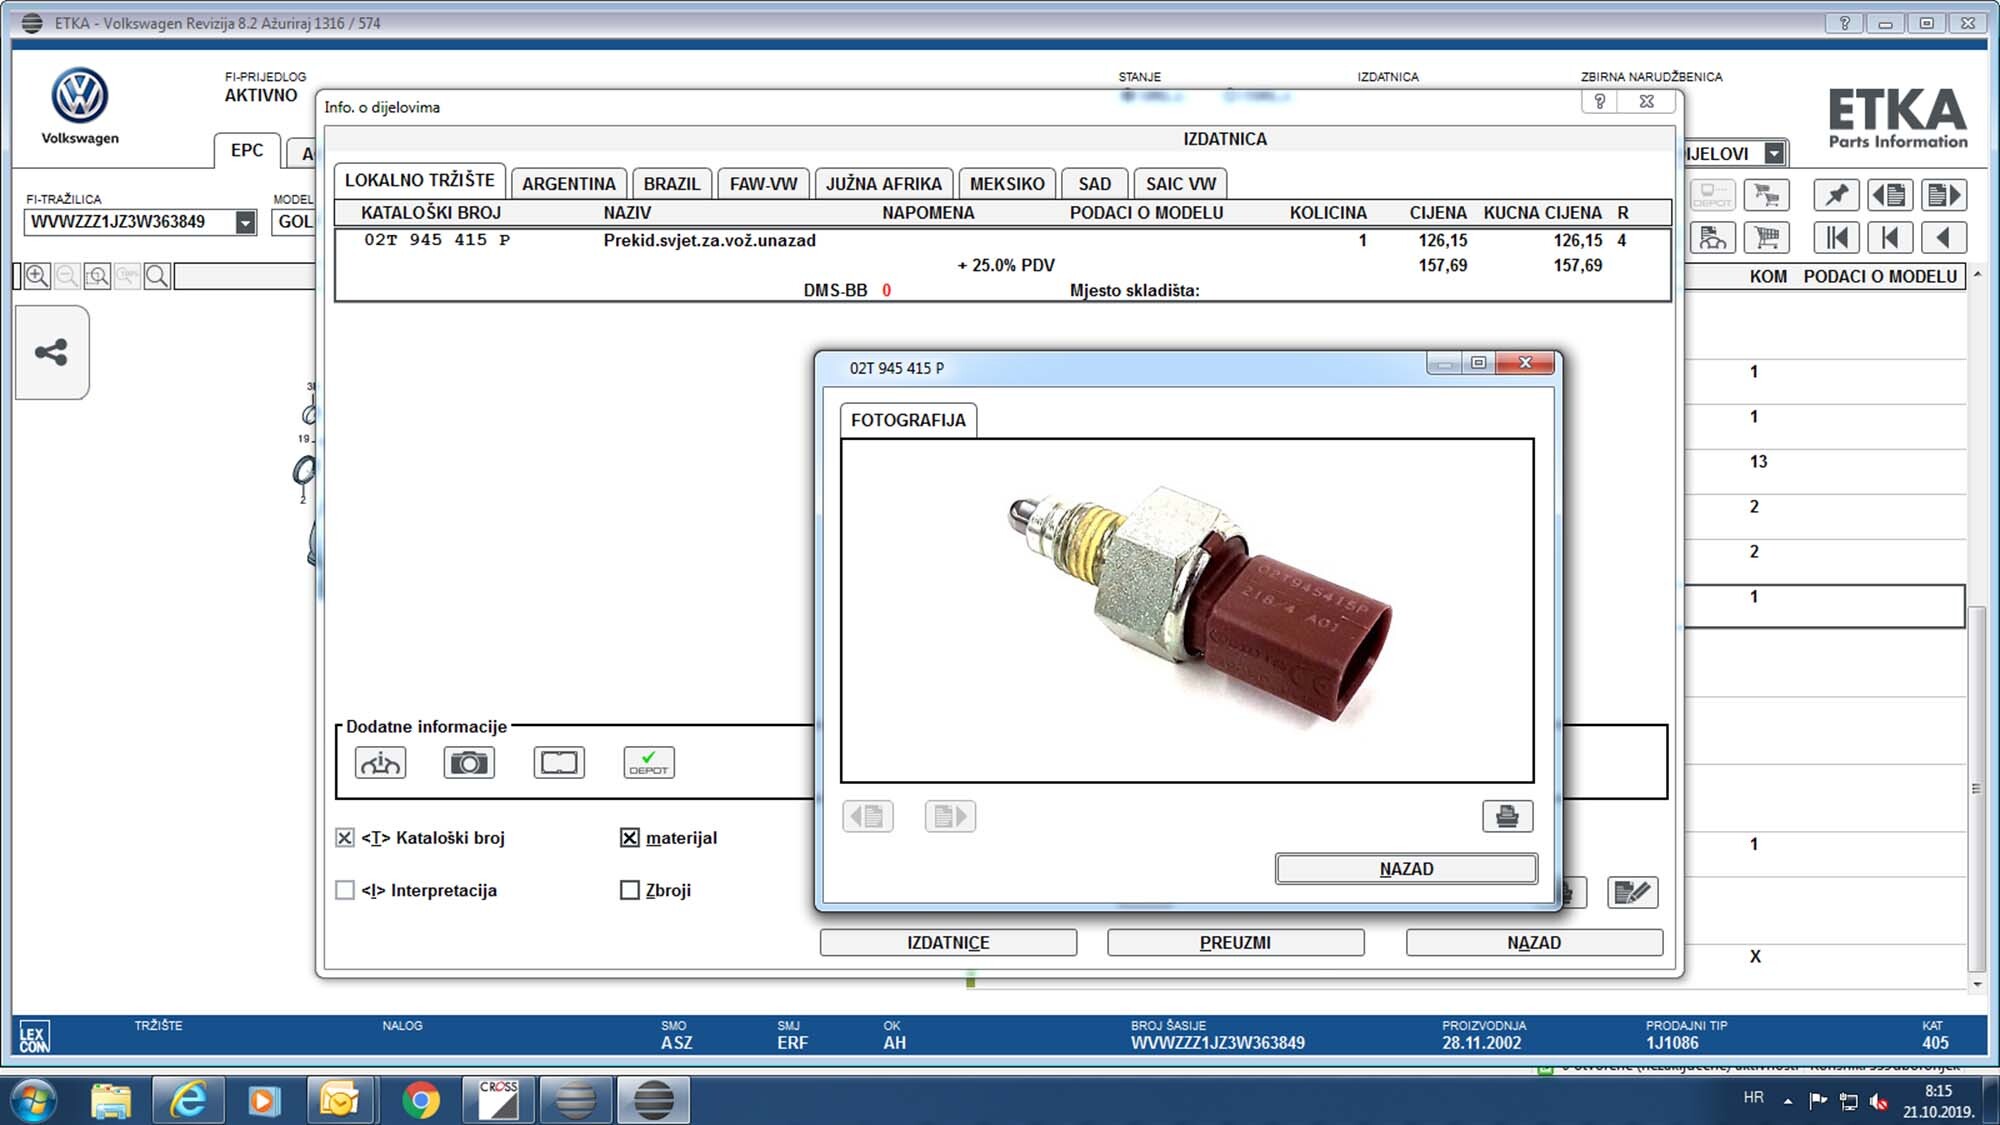Image resolution: width=2000 pixels, height=1125 pixels.
Task: Click the DEPOT checkmark icon
Action: (x=649, y=763)
